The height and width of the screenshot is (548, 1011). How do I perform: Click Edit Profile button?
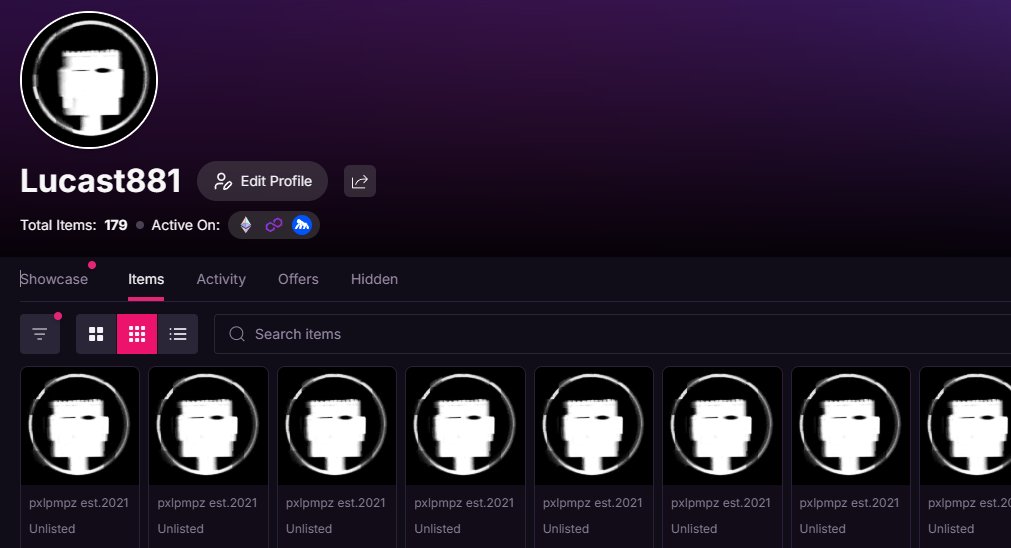(x=262, y=181)
